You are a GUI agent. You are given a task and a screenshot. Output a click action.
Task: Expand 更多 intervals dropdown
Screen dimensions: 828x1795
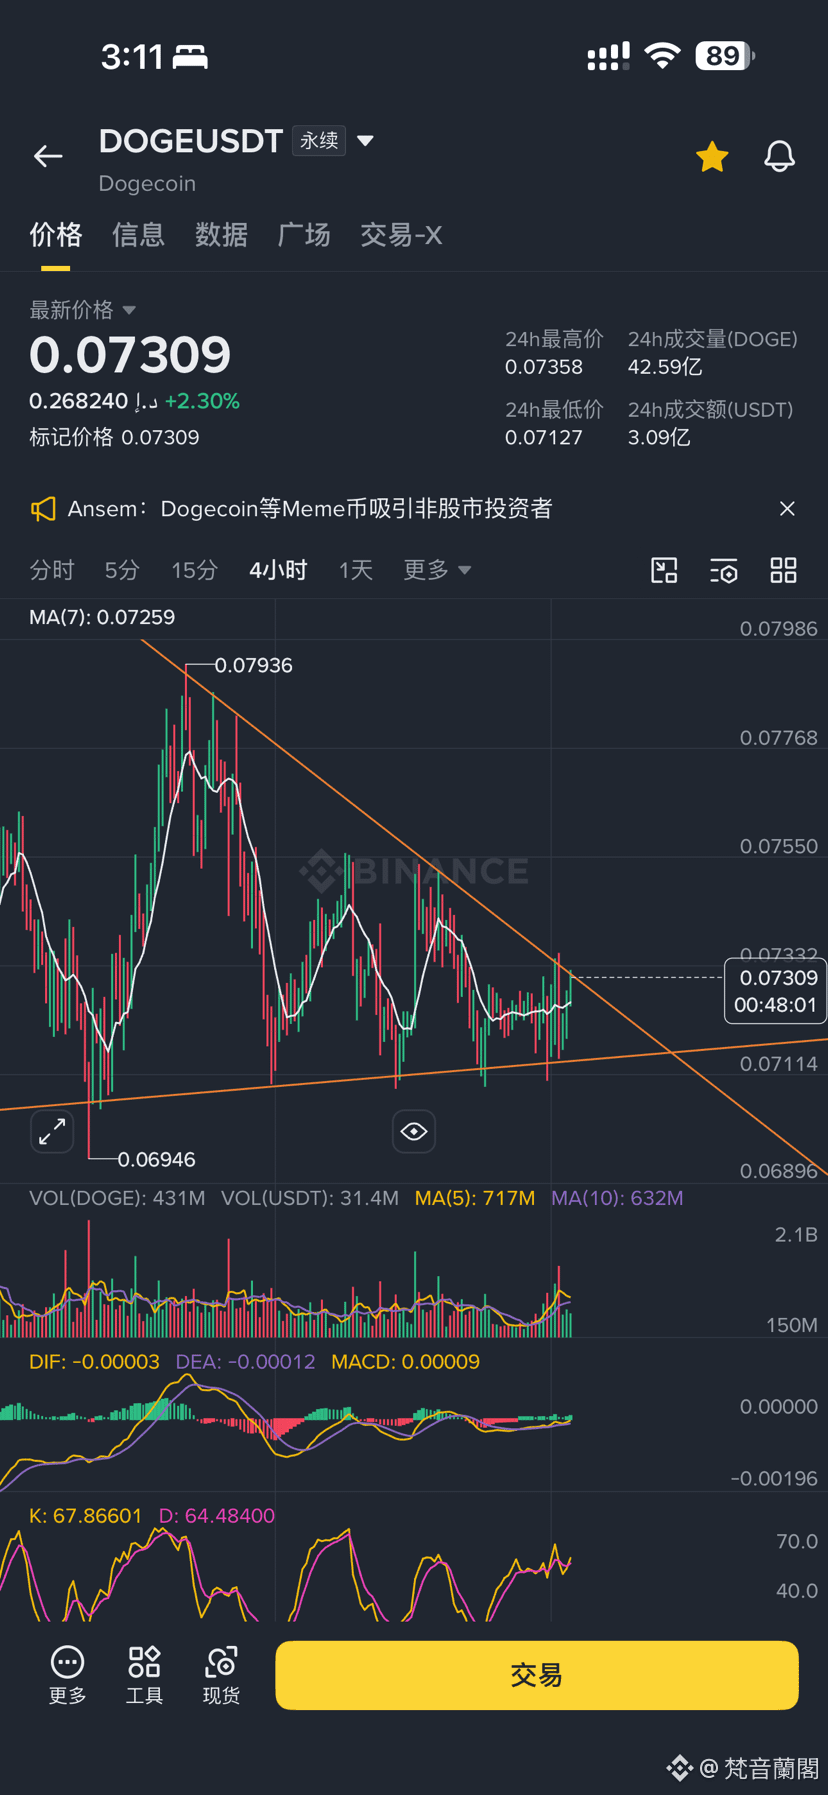pos(436,570)
